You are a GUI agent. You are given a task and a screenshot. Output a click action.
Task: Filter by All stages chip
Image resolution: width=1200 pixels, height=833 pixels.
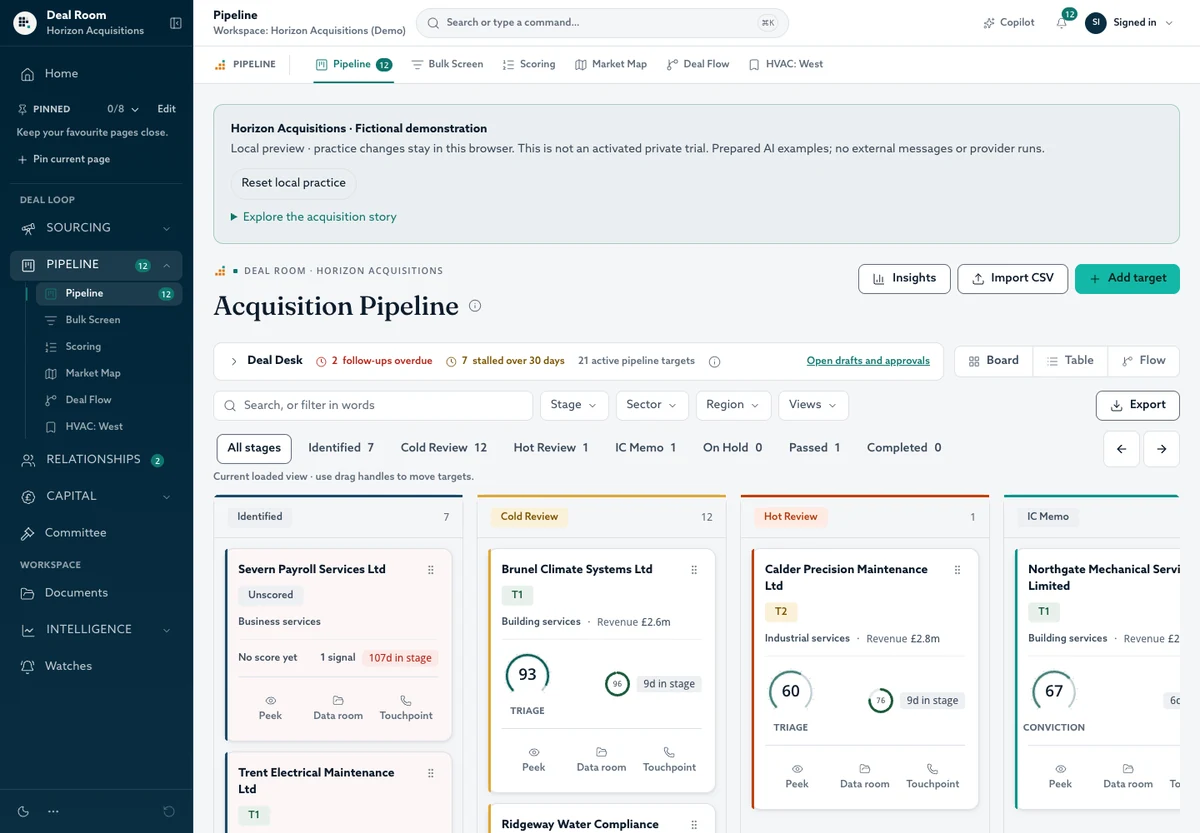tap(254, 448)
